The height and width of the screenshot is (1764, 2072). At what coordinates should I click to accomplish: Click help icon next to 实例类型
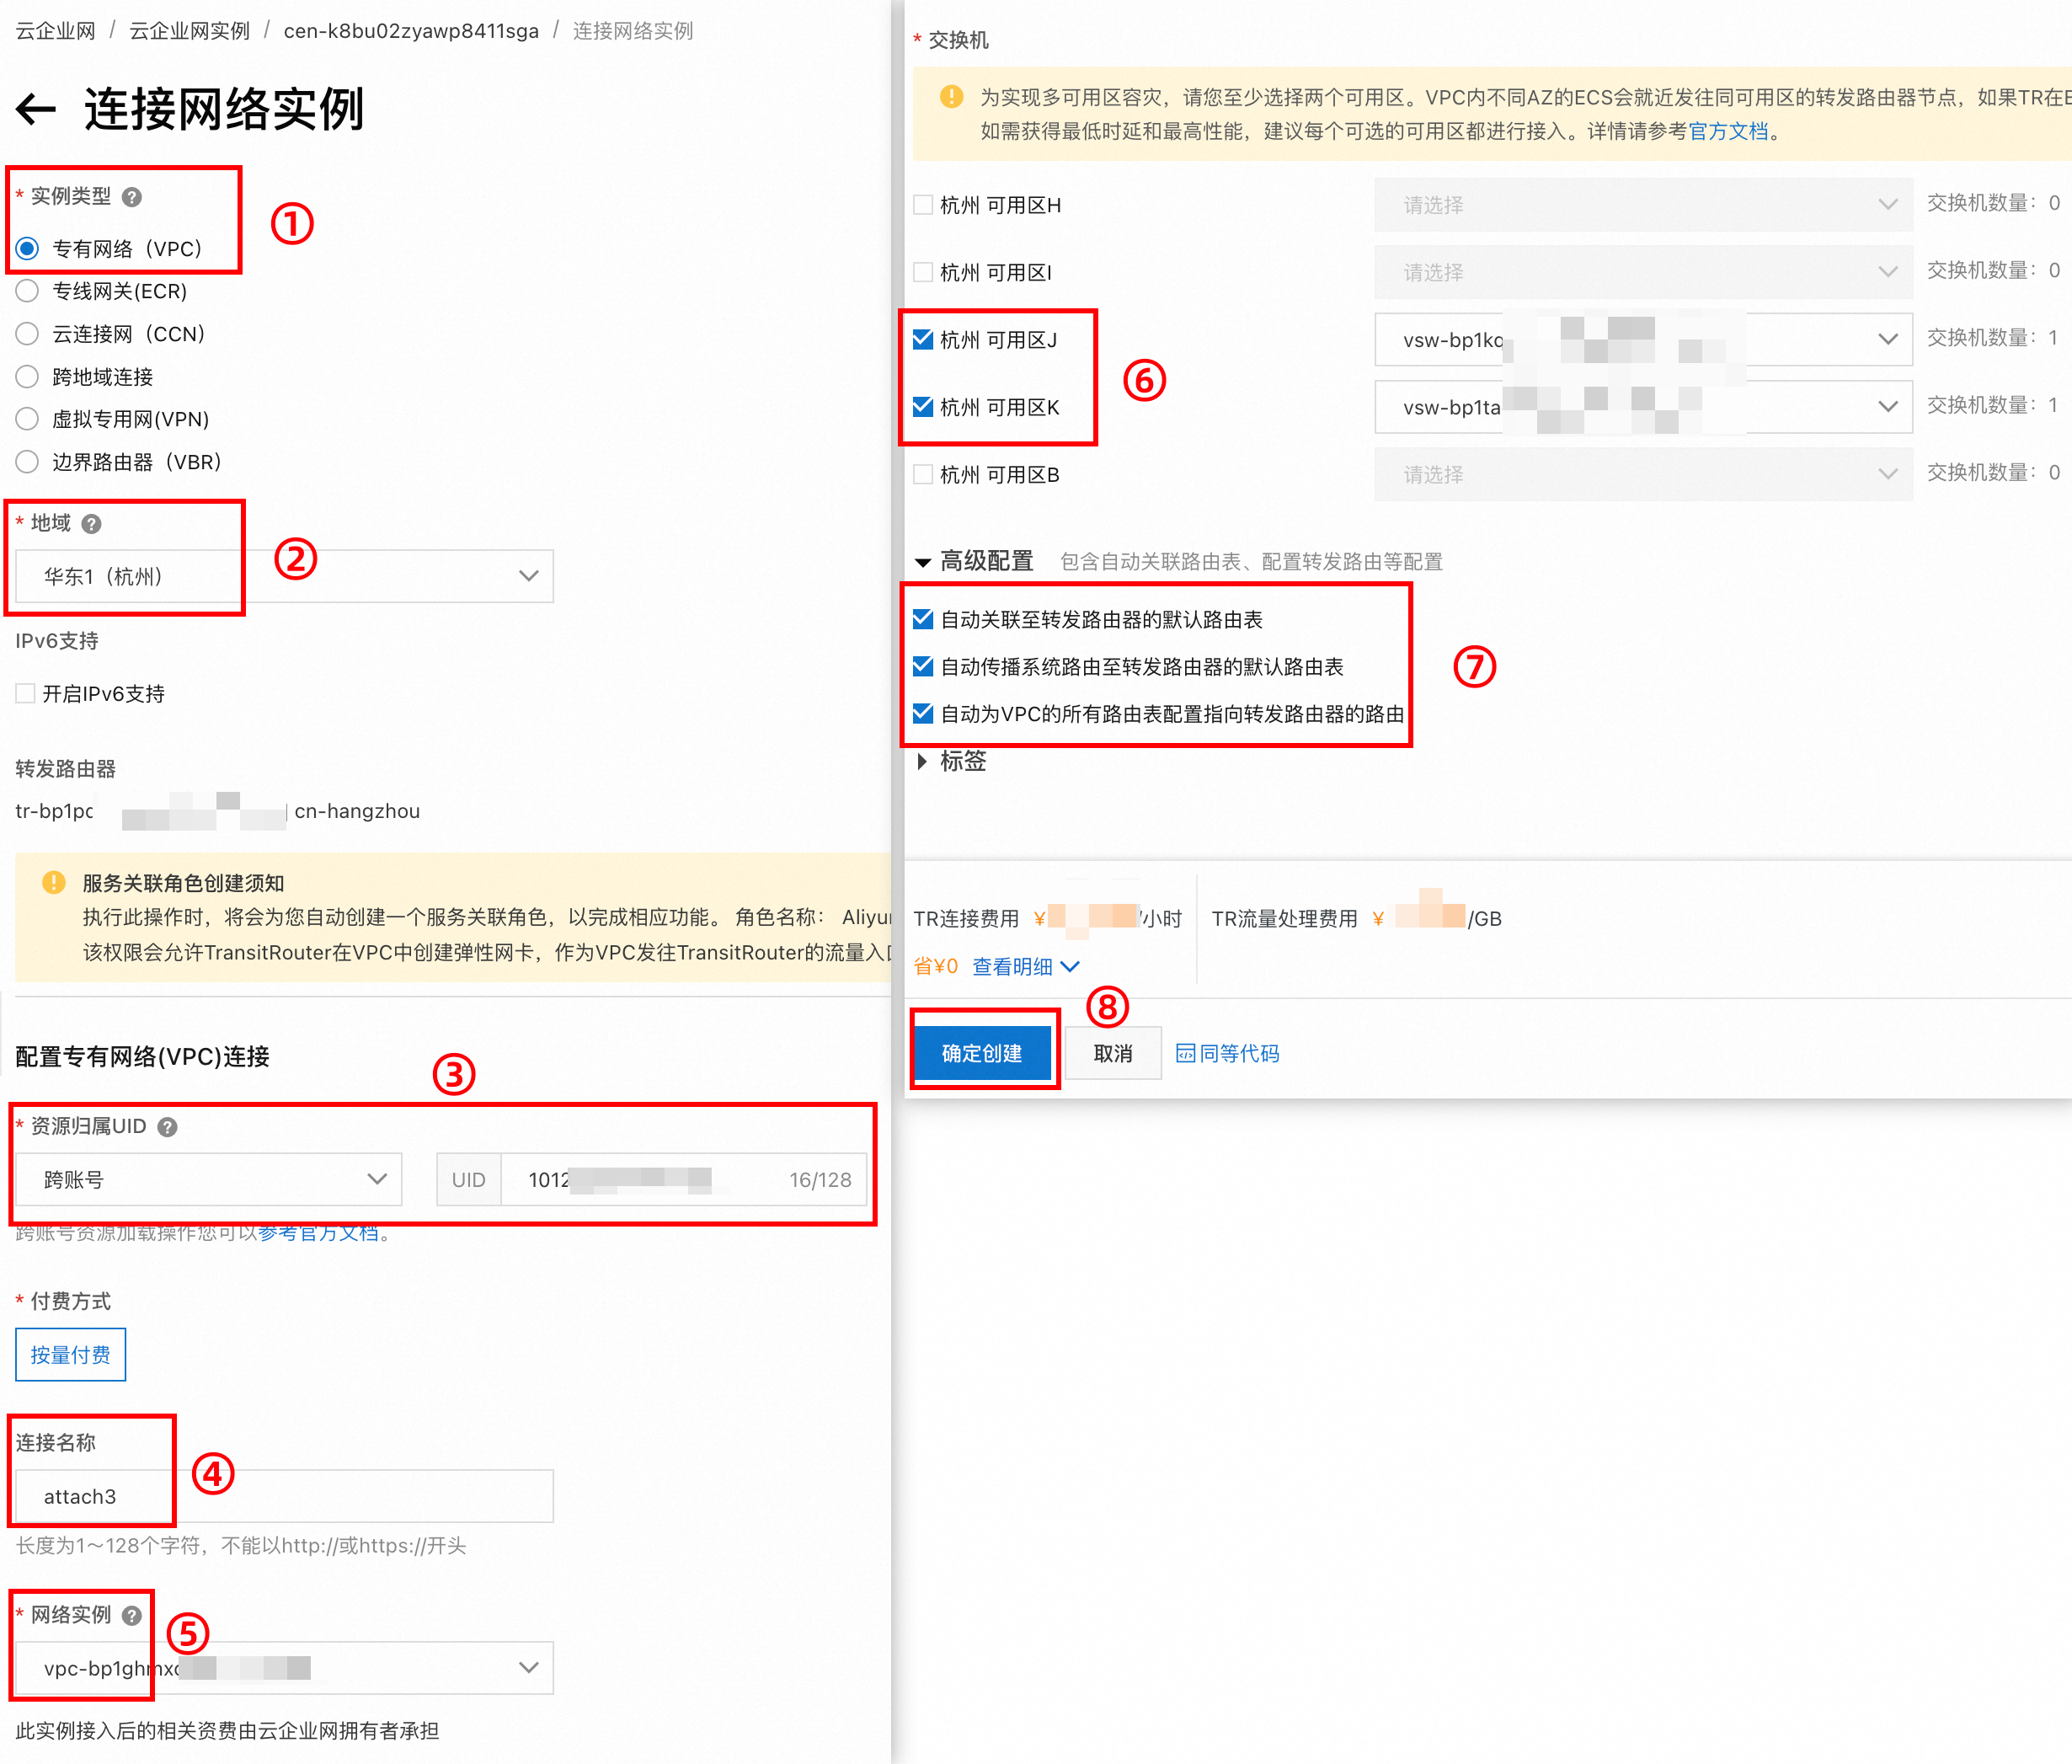click(x=132, y=197)
